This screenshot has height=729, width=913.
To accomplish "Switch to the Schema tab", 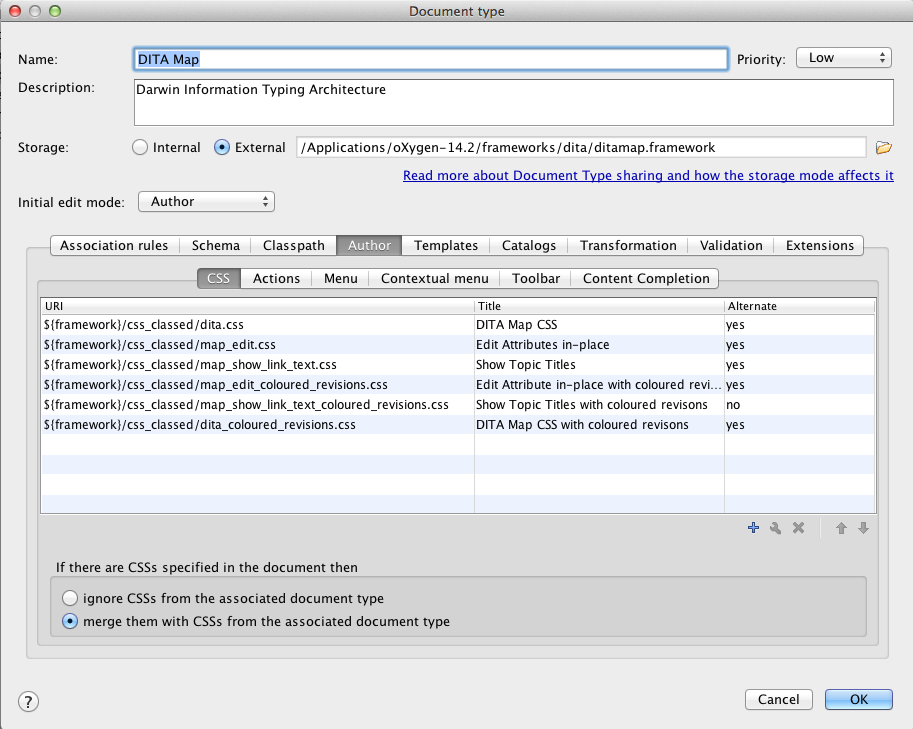I will (x=216, y=245).
